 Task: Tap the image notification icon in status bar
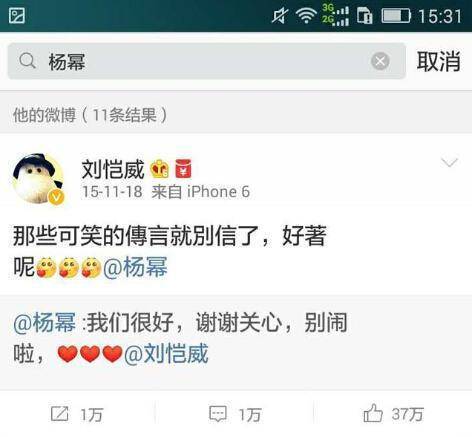pos(17,16)
